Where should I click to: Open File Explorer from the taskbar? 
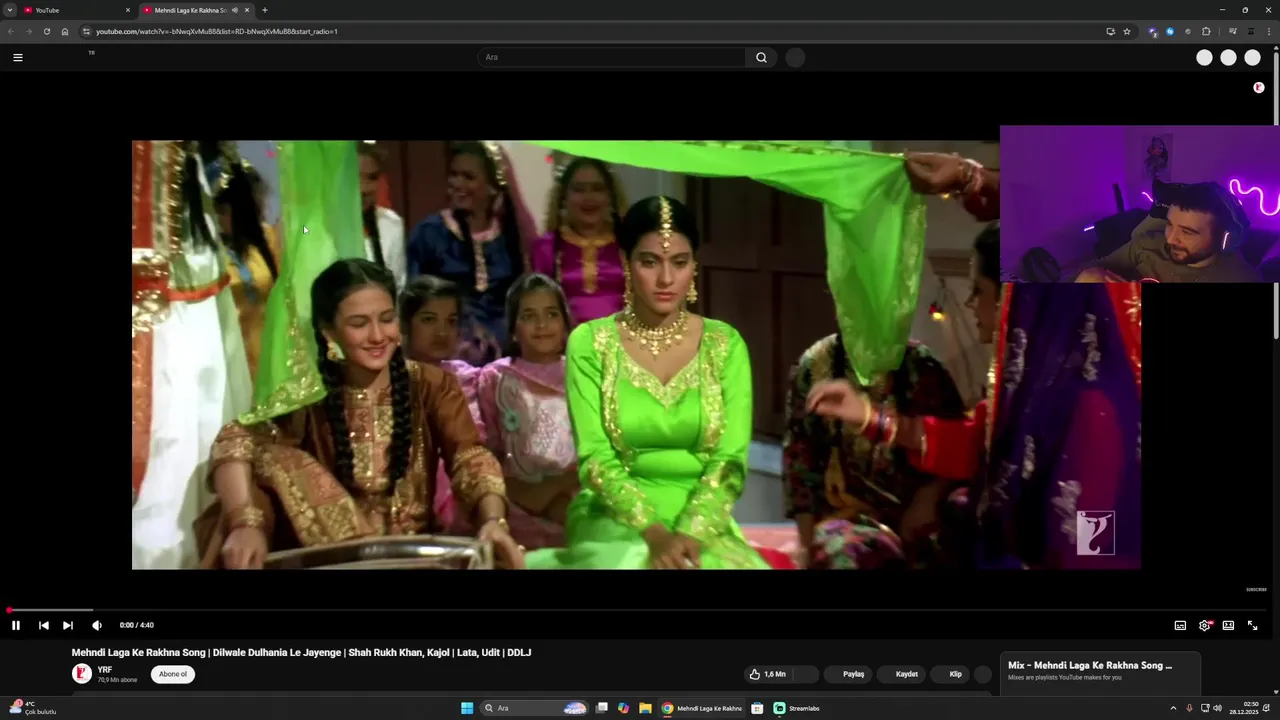click(x=645, y=708)
